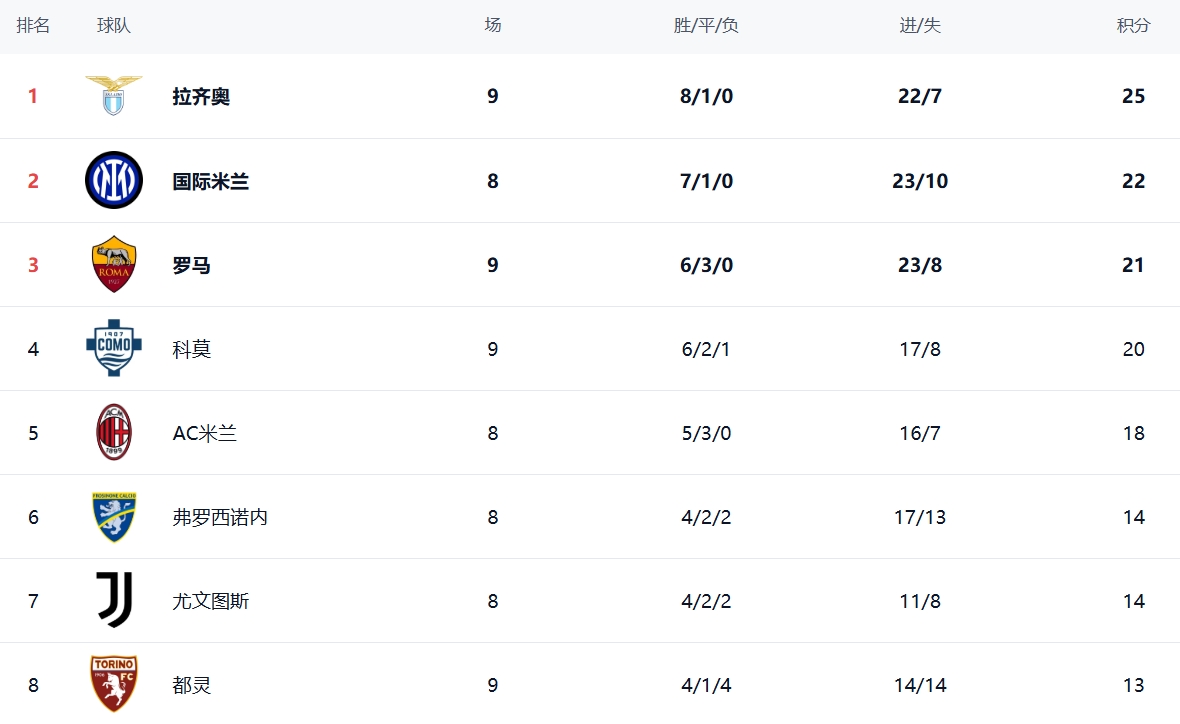Click the Lazio eagle crest
Image resolution: width=1180 pixels, height=724 pixels.
tap(114, 96)
